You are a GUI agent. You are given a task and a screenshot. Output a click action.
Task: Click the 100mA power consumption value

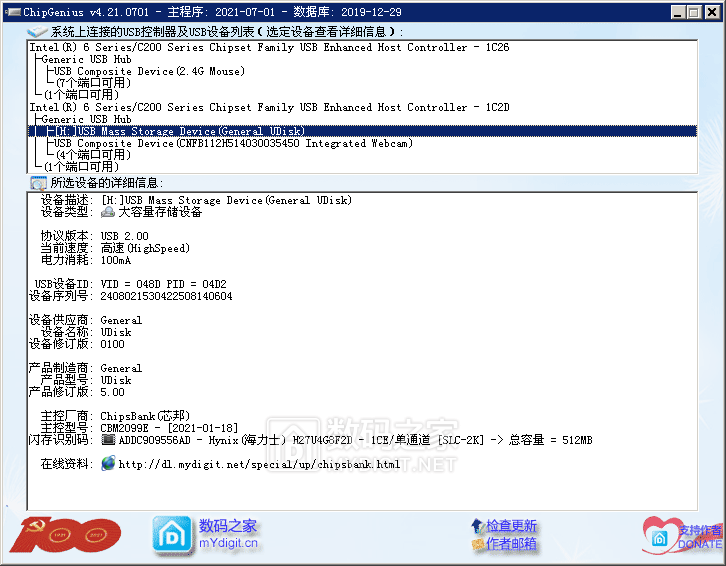point(116,260)
